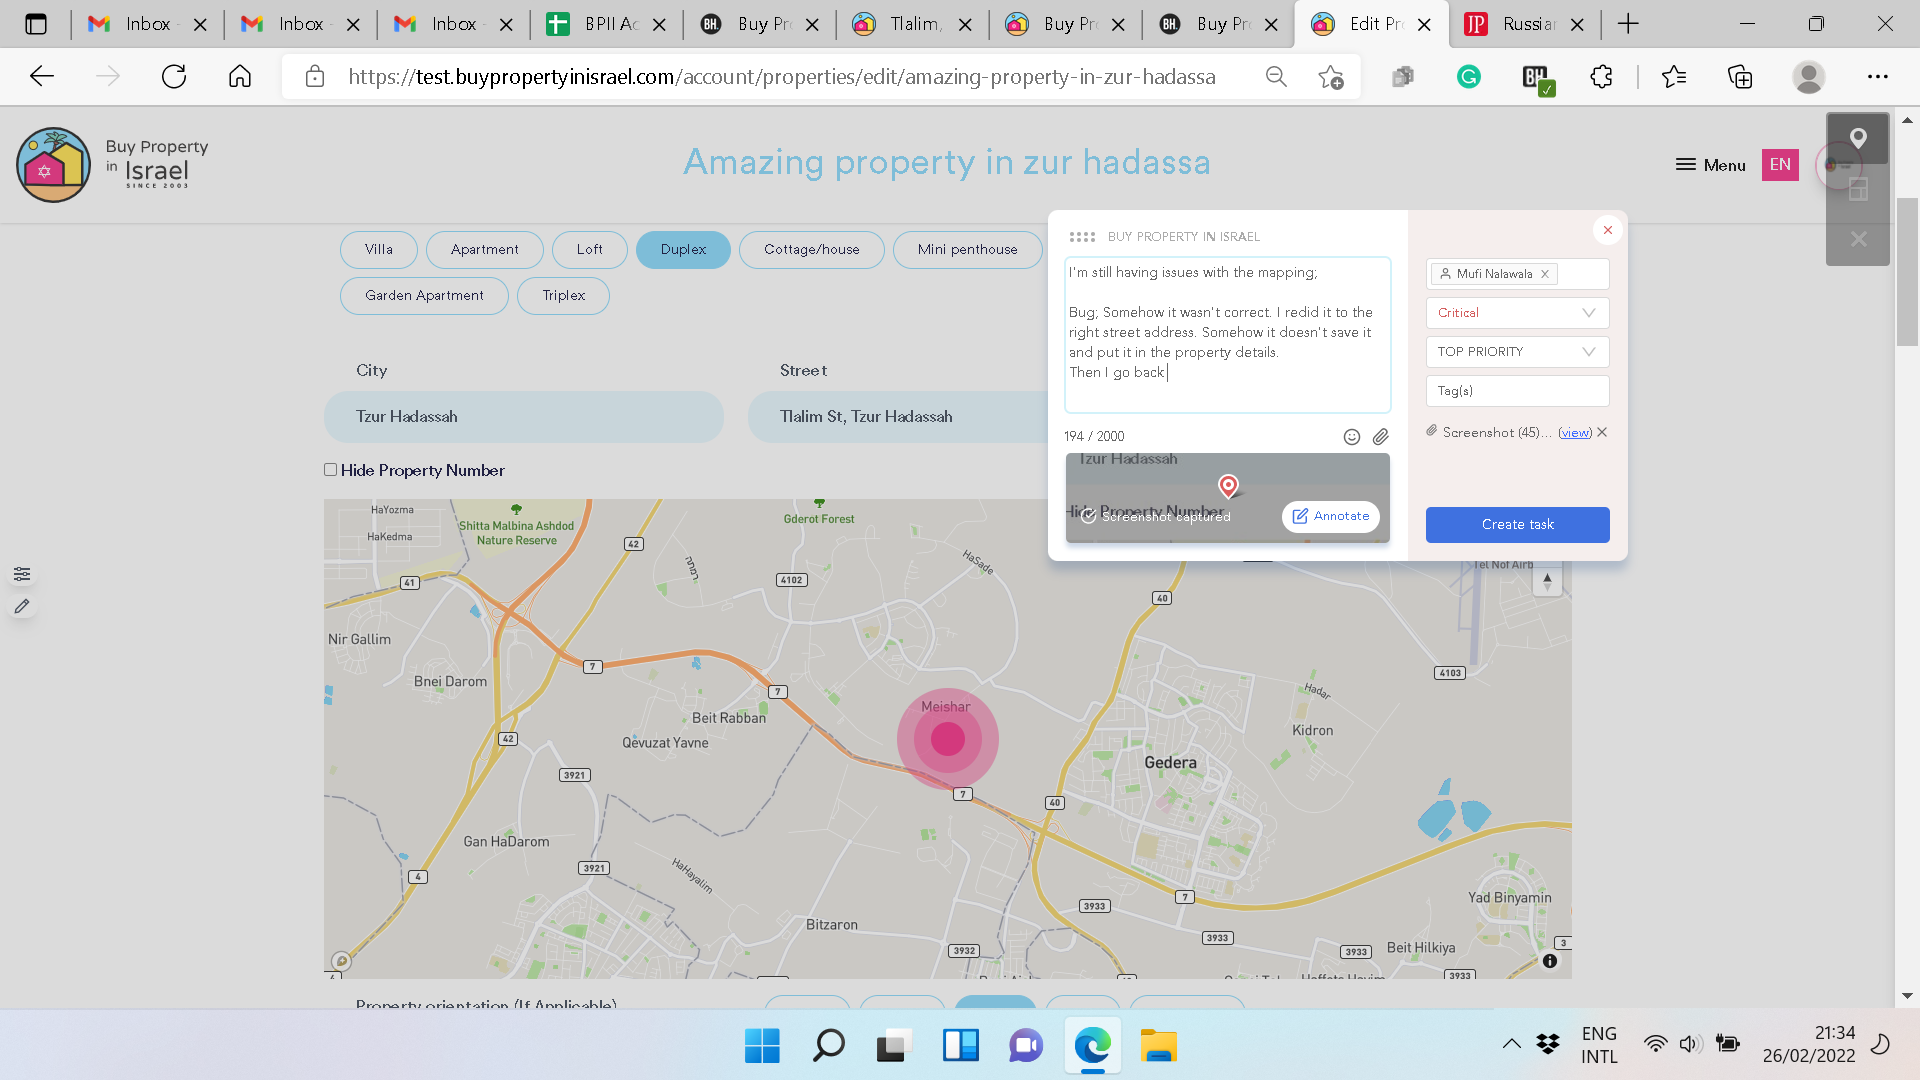Open the hamburger Menu
This screenshot has height=1080, width=1920.
pos(1710,165)
